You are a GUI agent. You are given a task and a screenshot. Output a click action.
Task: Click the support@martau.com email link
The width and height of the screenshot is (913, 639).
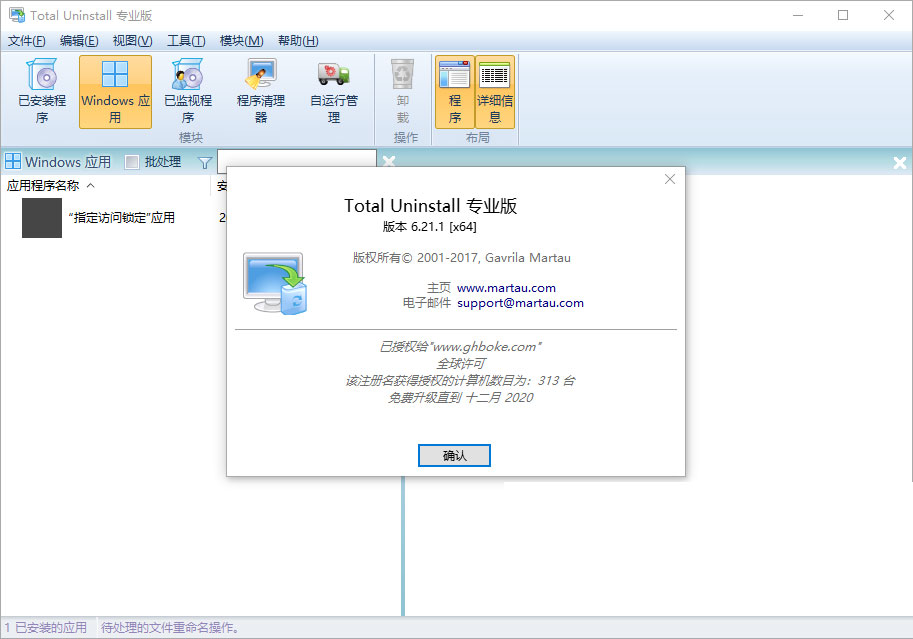(x=520, y=303)
